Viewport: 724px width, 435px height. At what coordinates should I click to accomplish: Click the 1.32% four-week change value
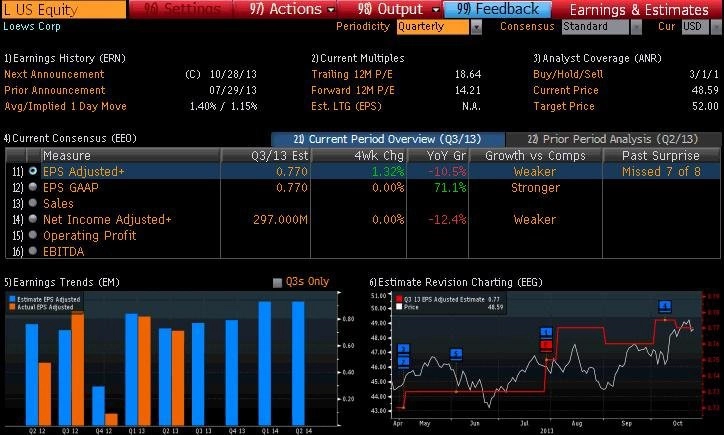click(x=388, y=172)
